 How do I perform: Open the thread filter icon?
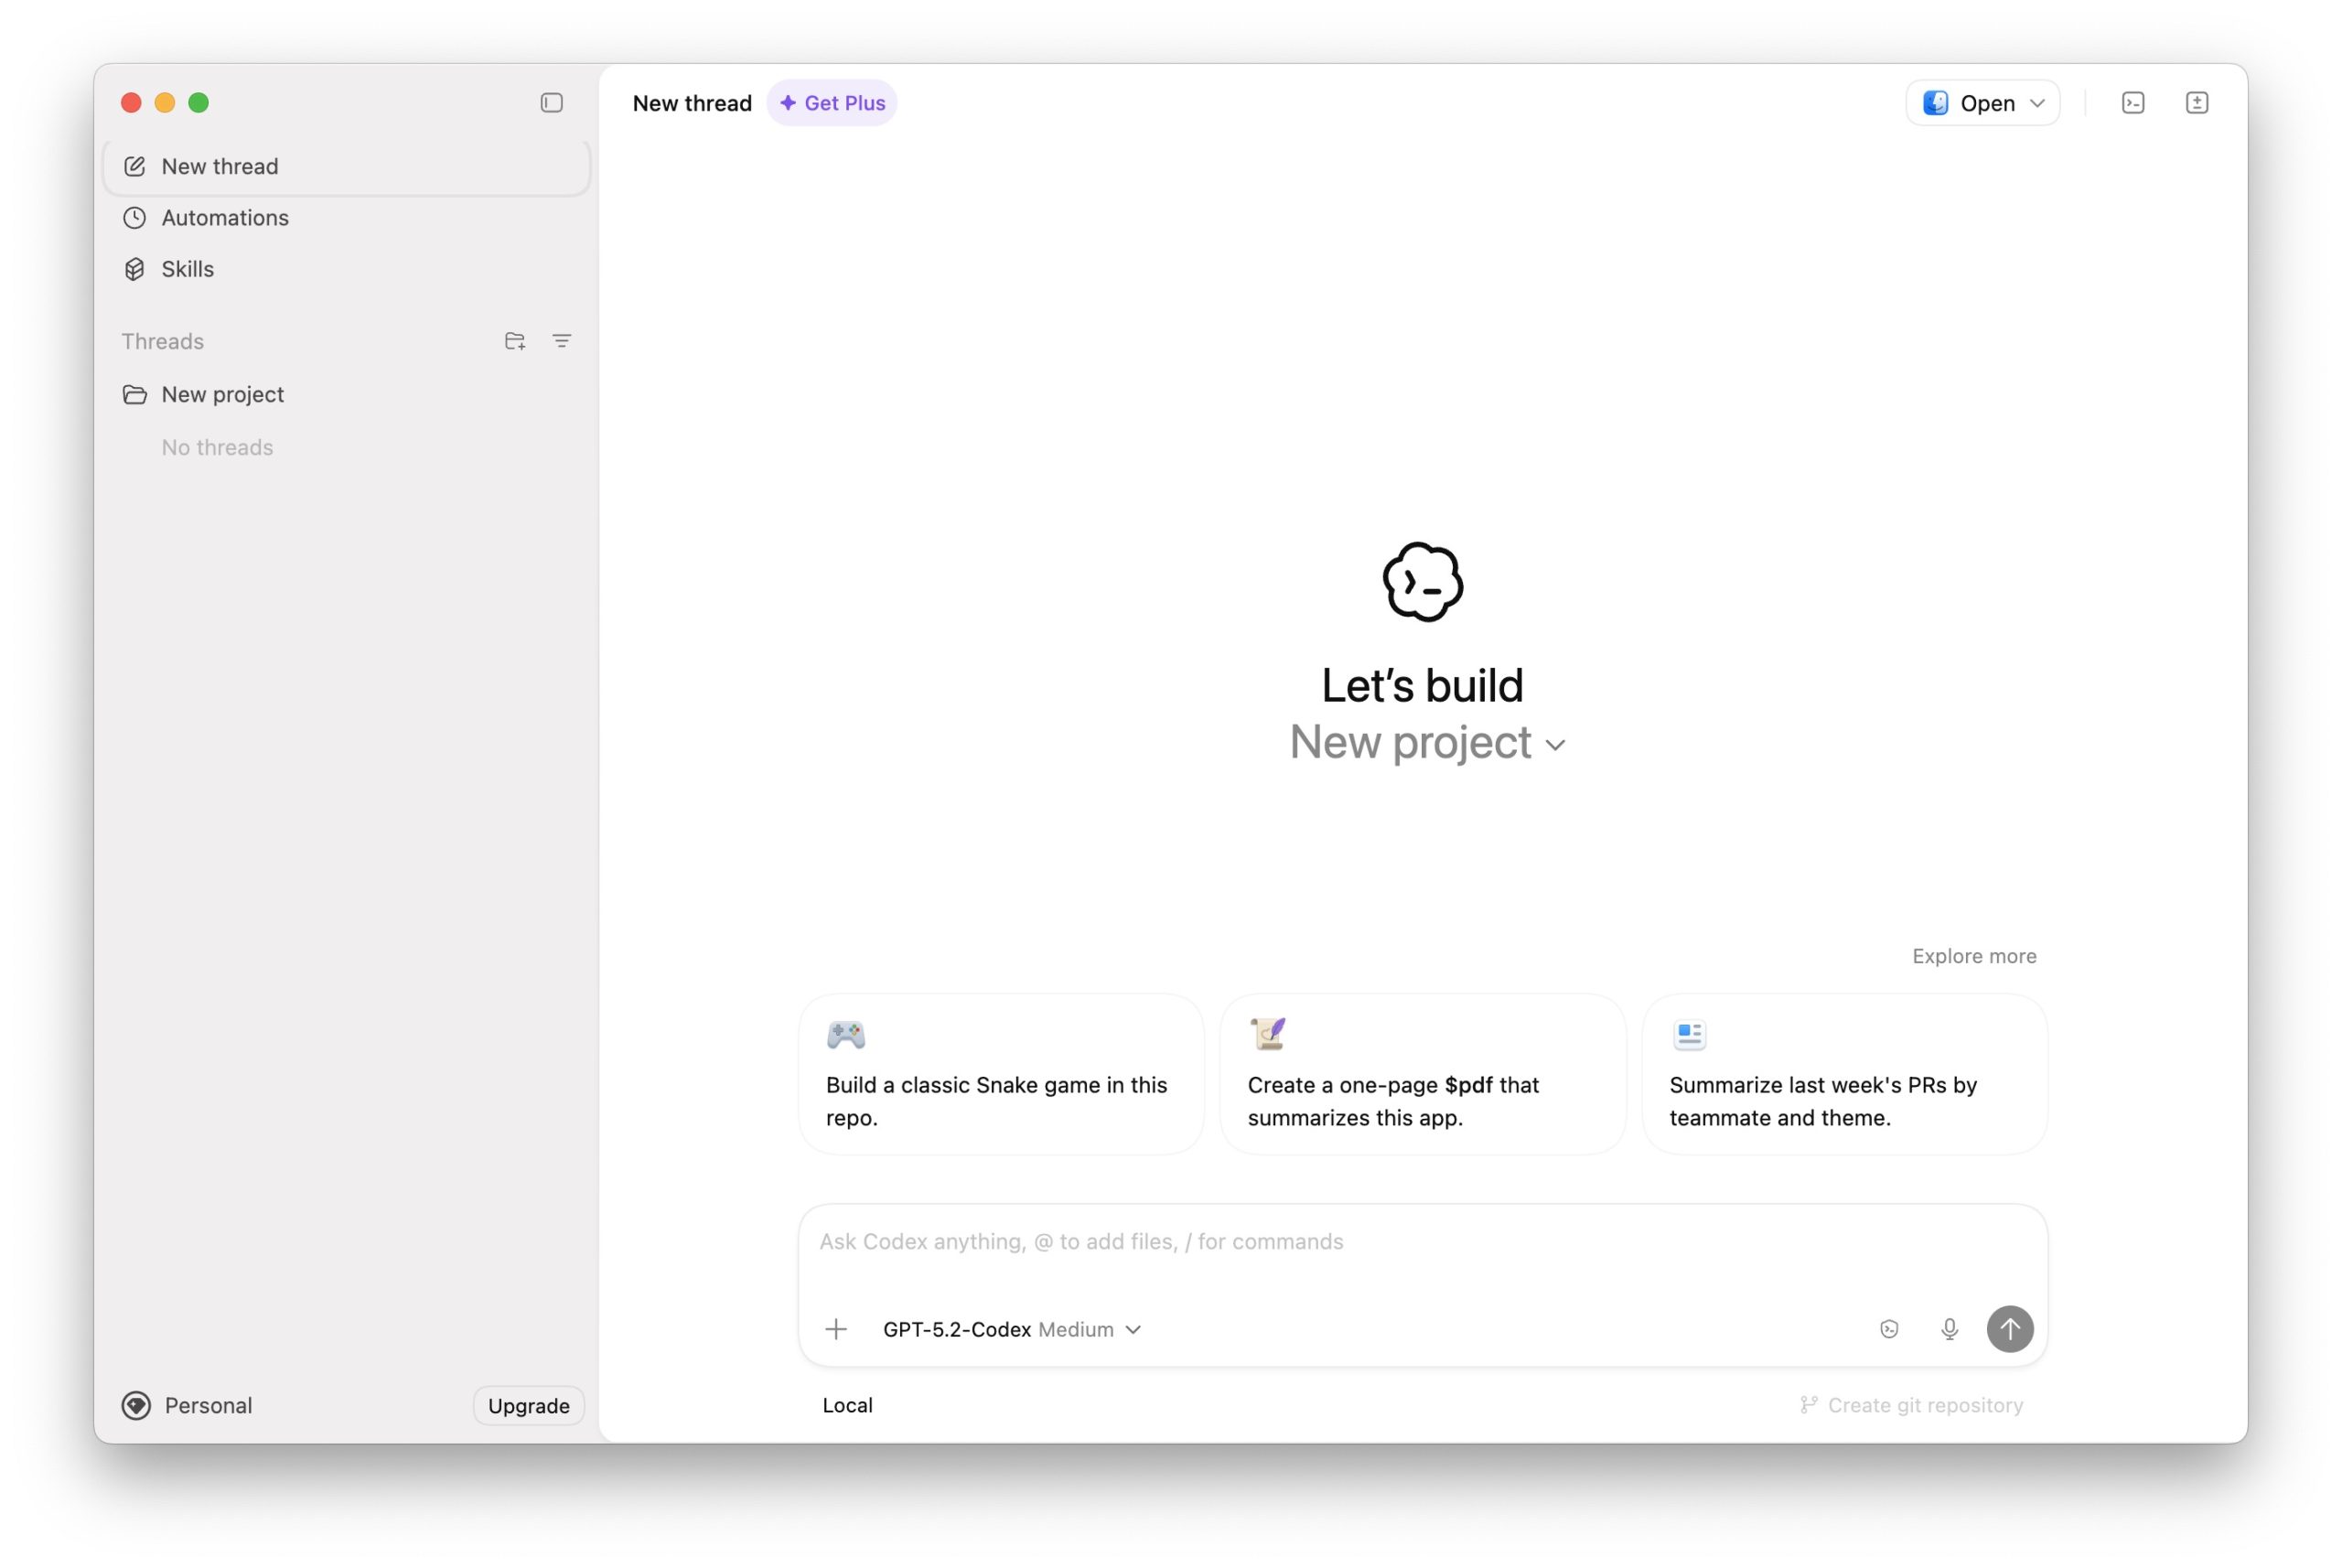point(561,340)
